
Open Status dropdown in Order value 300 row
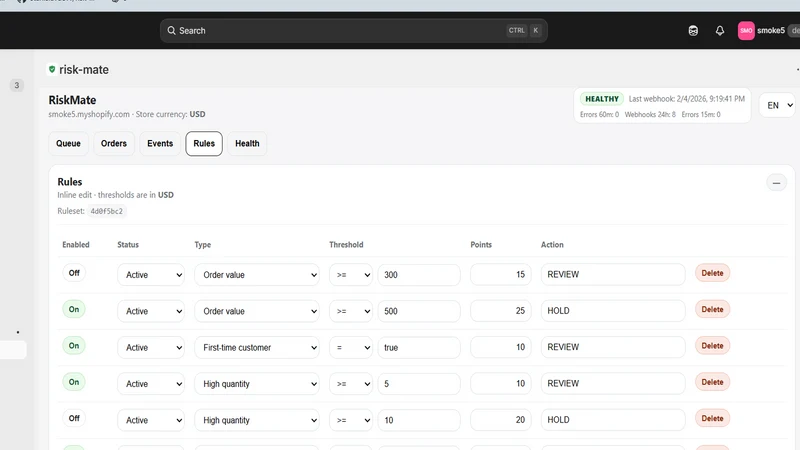(x=151, y=274)
